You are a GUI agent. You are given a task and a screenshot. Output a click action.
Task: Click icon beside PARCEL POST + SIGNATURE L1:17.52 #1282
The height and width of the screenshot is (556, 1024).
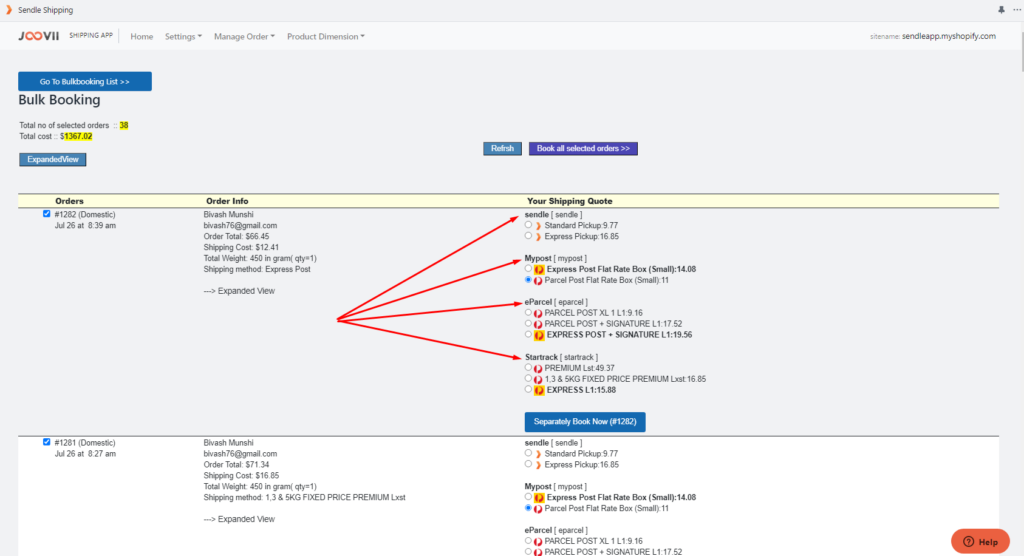point(538,324)
